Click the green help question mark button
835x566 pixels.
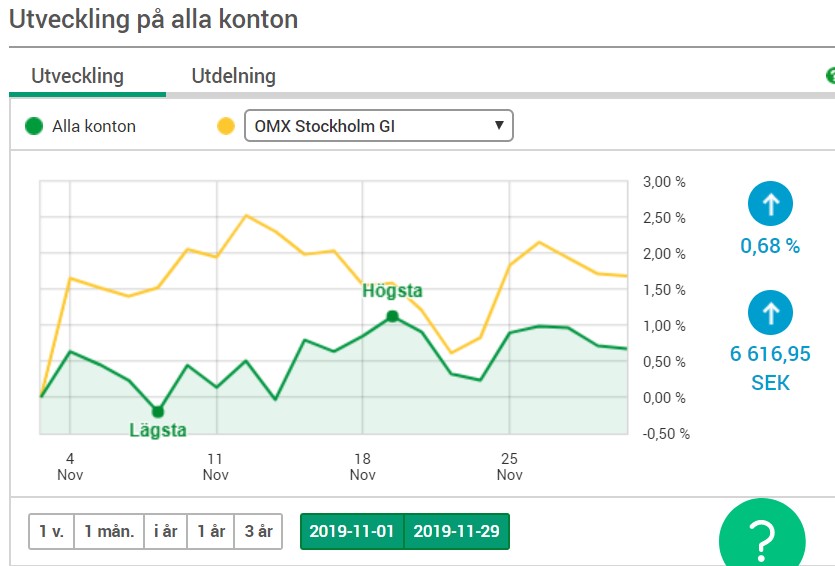coord(762,538)
